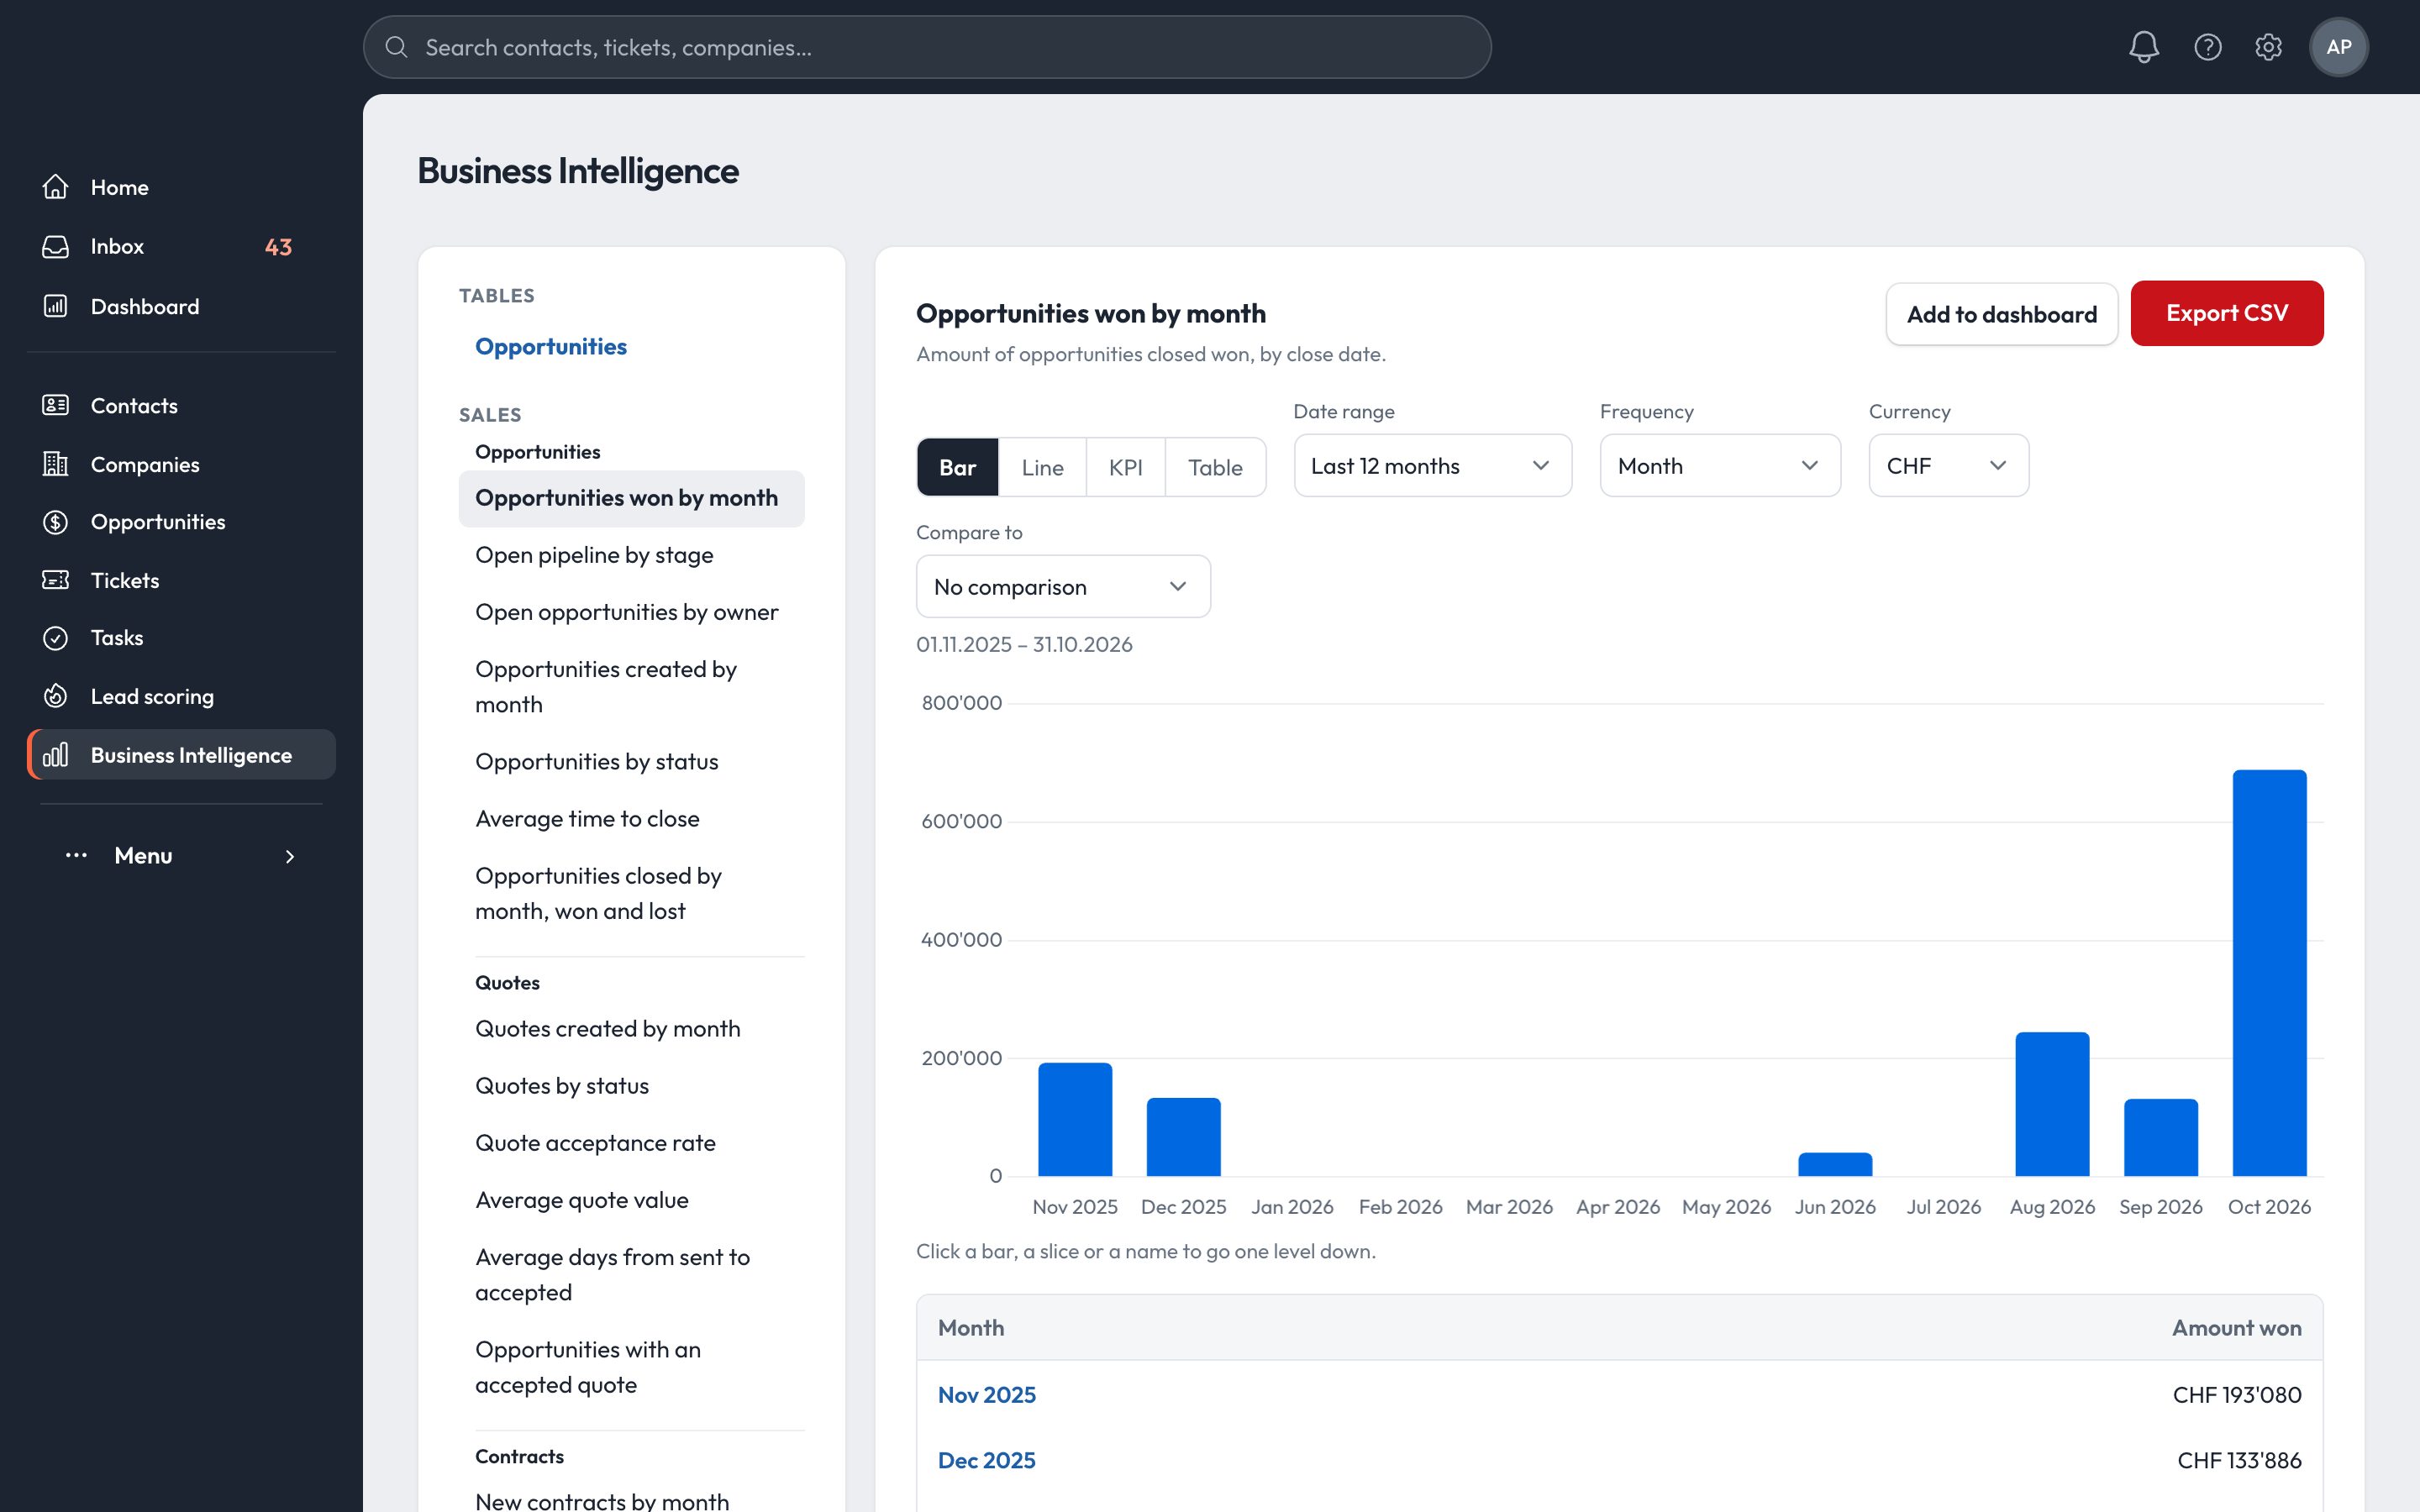The image size is (2420, 1512).
Task: Open the Frequency dropdown showing Month
Action: click(x=1720, y=466)
